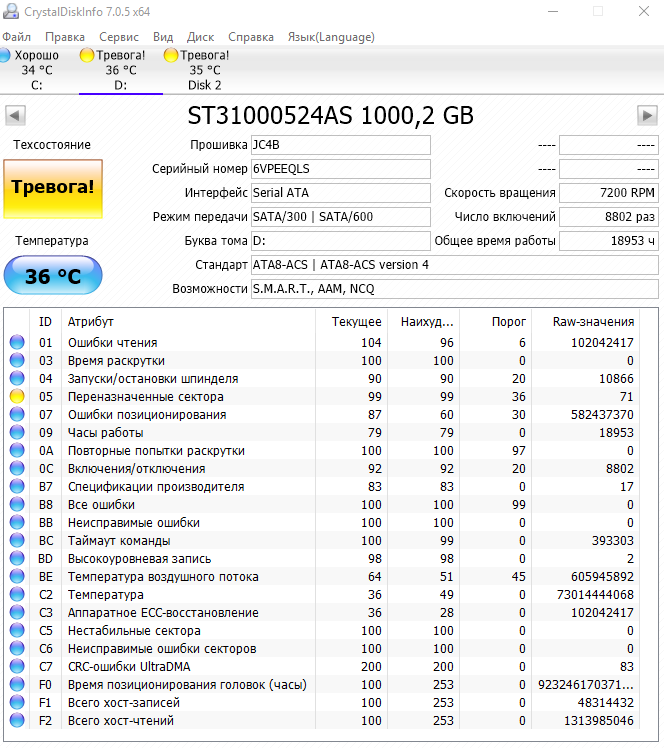Screen dimensions: 664x748
Task: Click status orb of Всего хост-записей row
Action: click(x=17, y=702)
